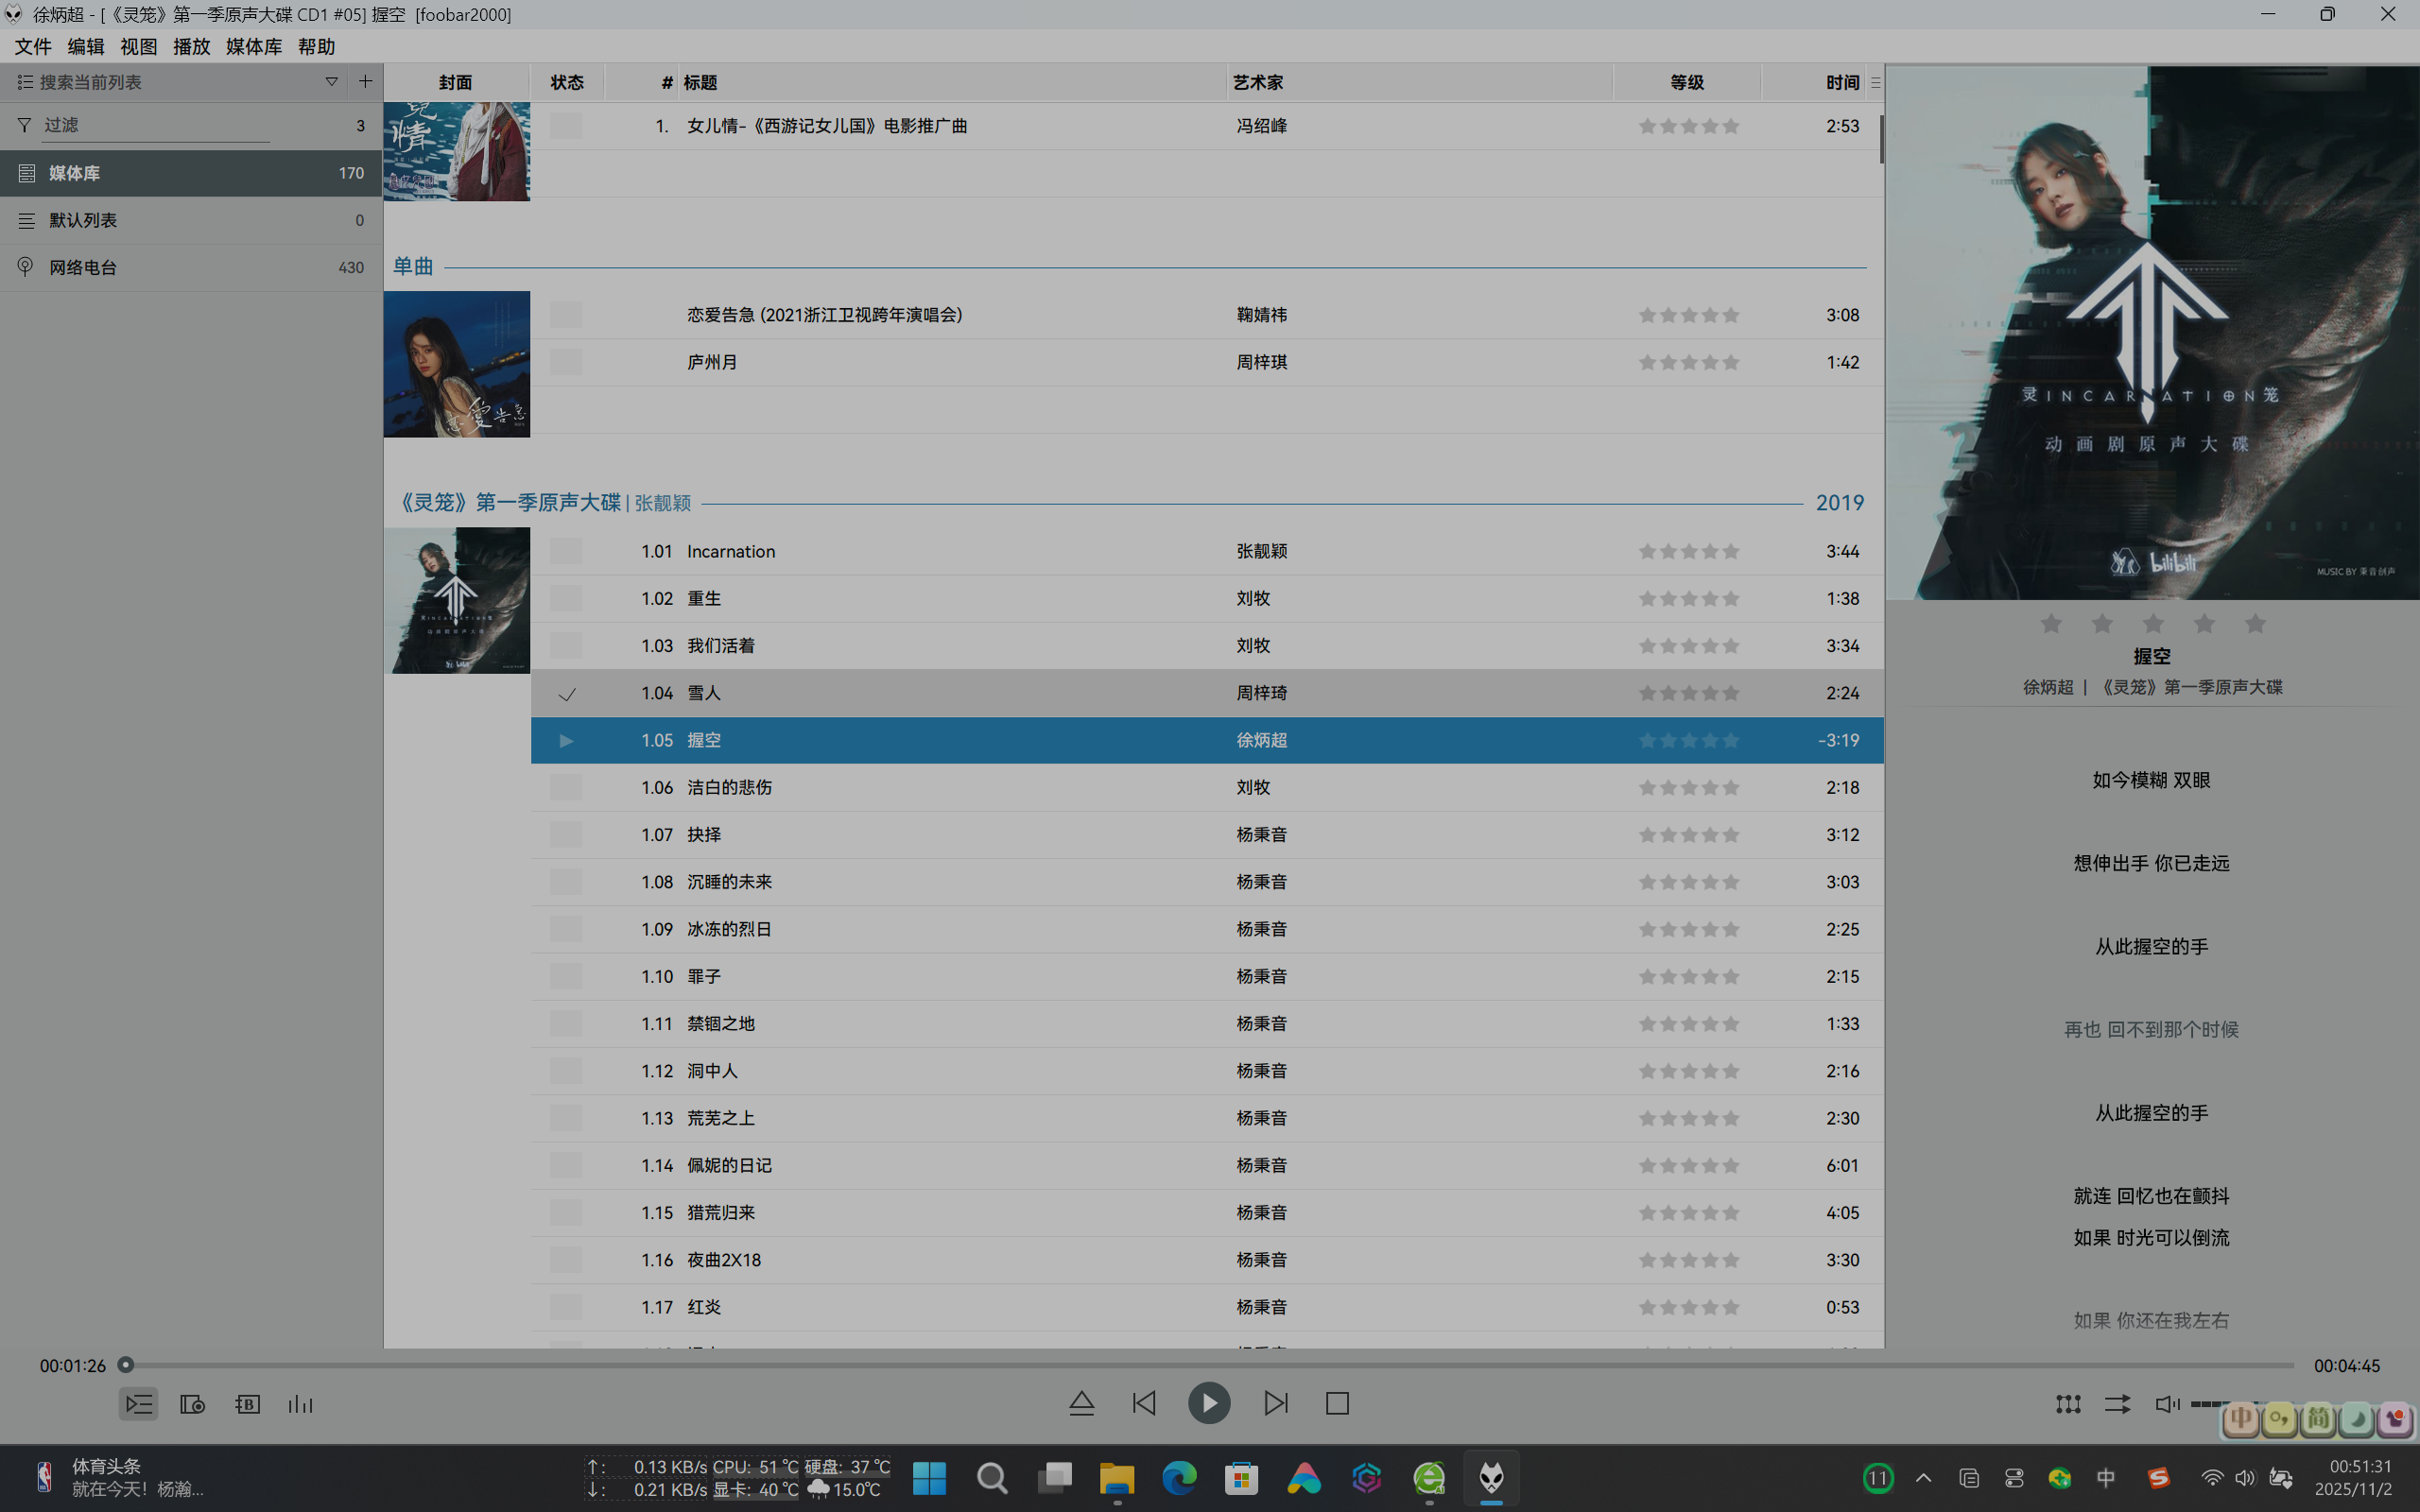Open the 媒体库 menu
Image resolution: width=2420 pixels, height=1512 pixels.
[253, 47]
